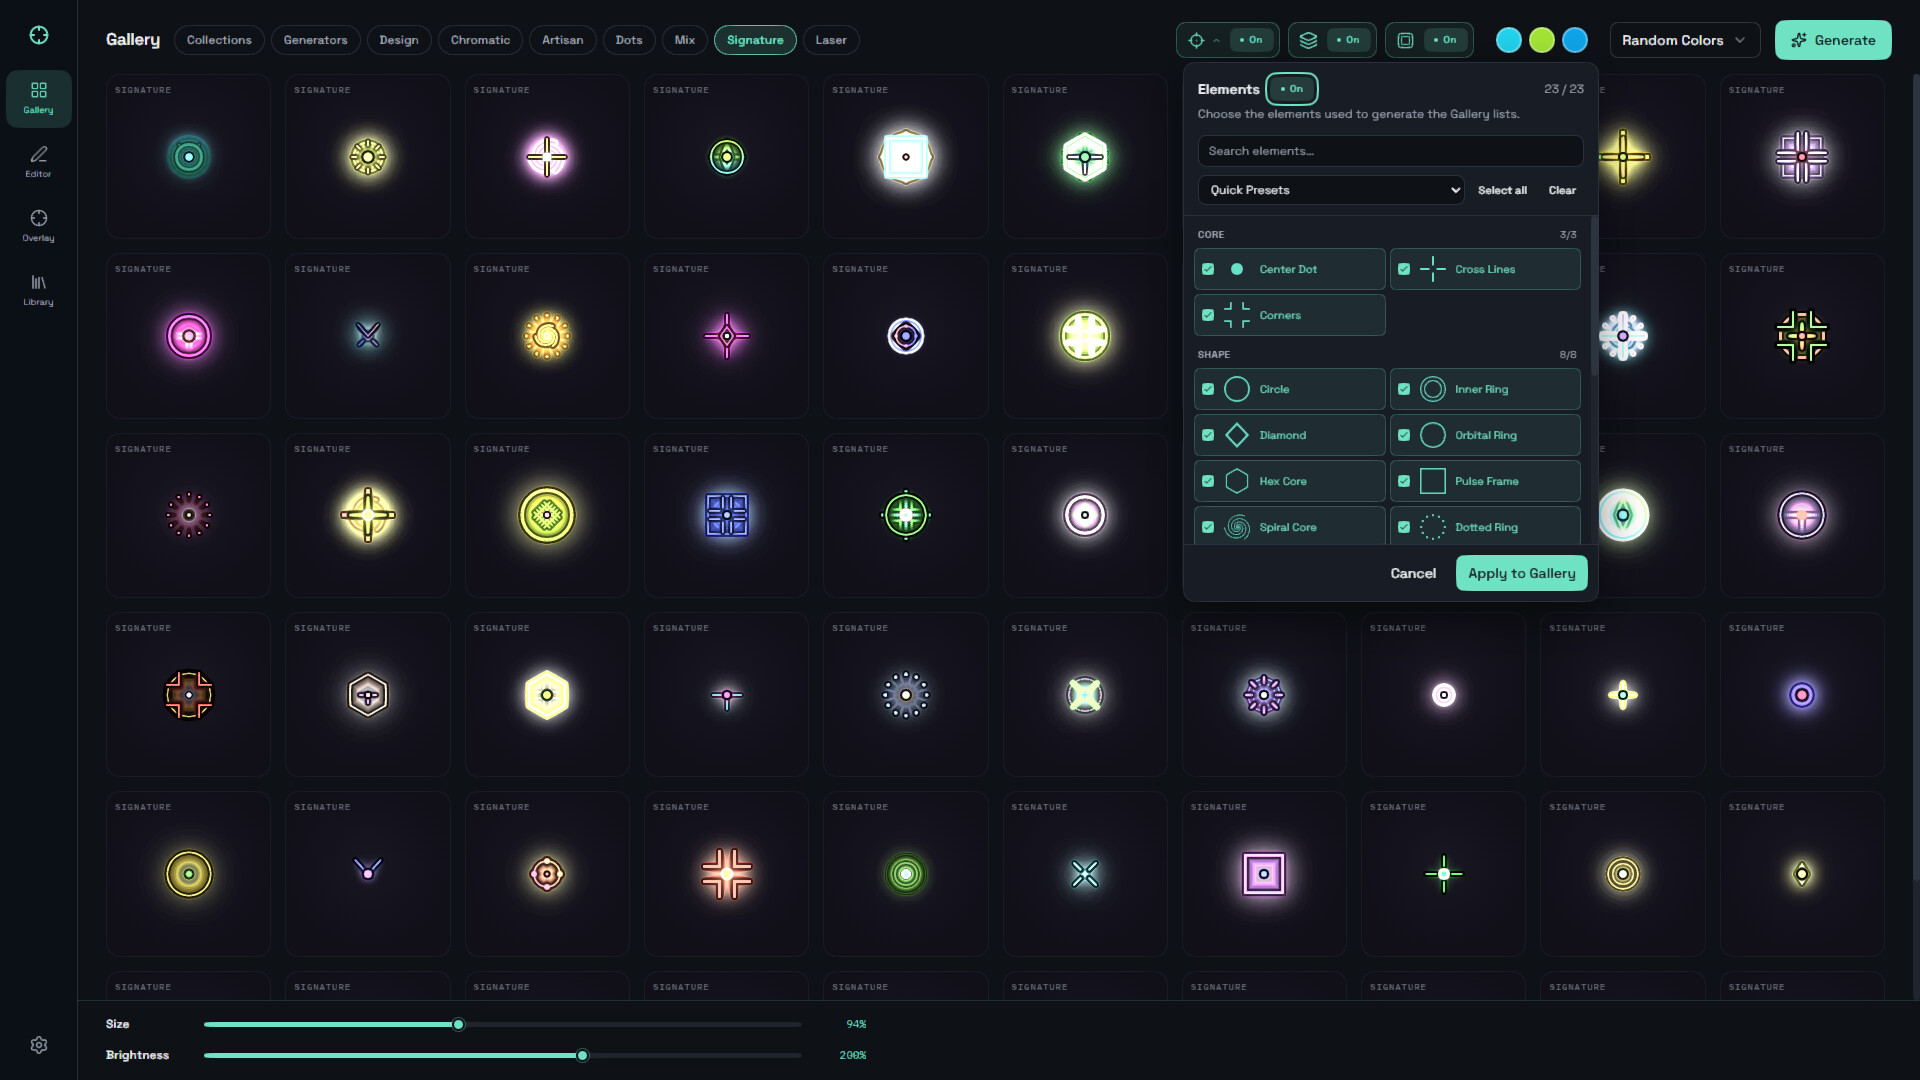Click the Inner Ring shape icon

tap(1433, 389)
